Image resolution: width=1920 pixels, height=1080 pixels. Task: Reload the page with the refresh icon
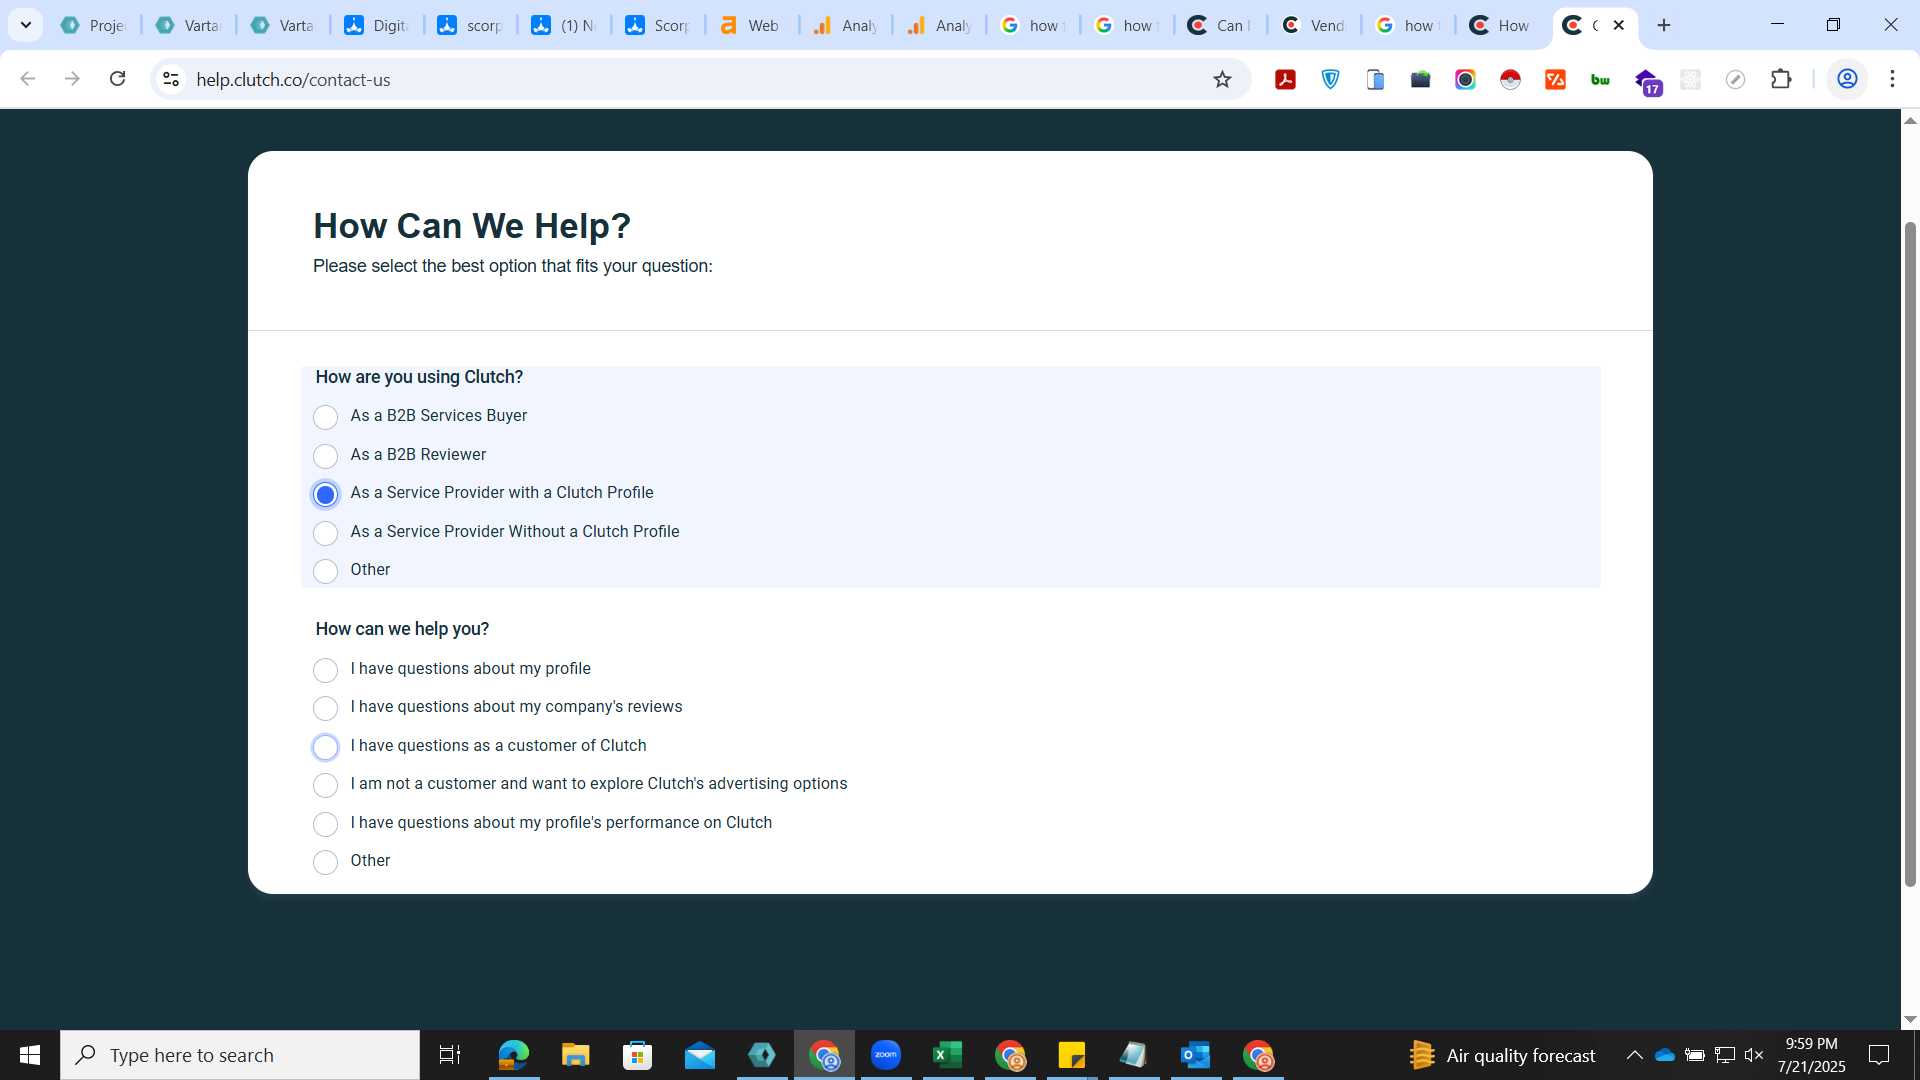click(117, 79)
